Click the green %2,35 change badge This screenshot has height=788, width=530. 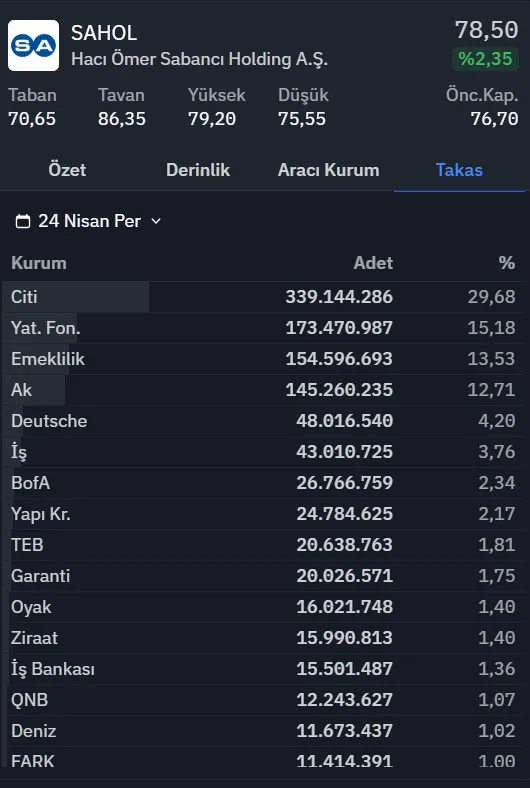pyautogui.click(x=485, y=59)
